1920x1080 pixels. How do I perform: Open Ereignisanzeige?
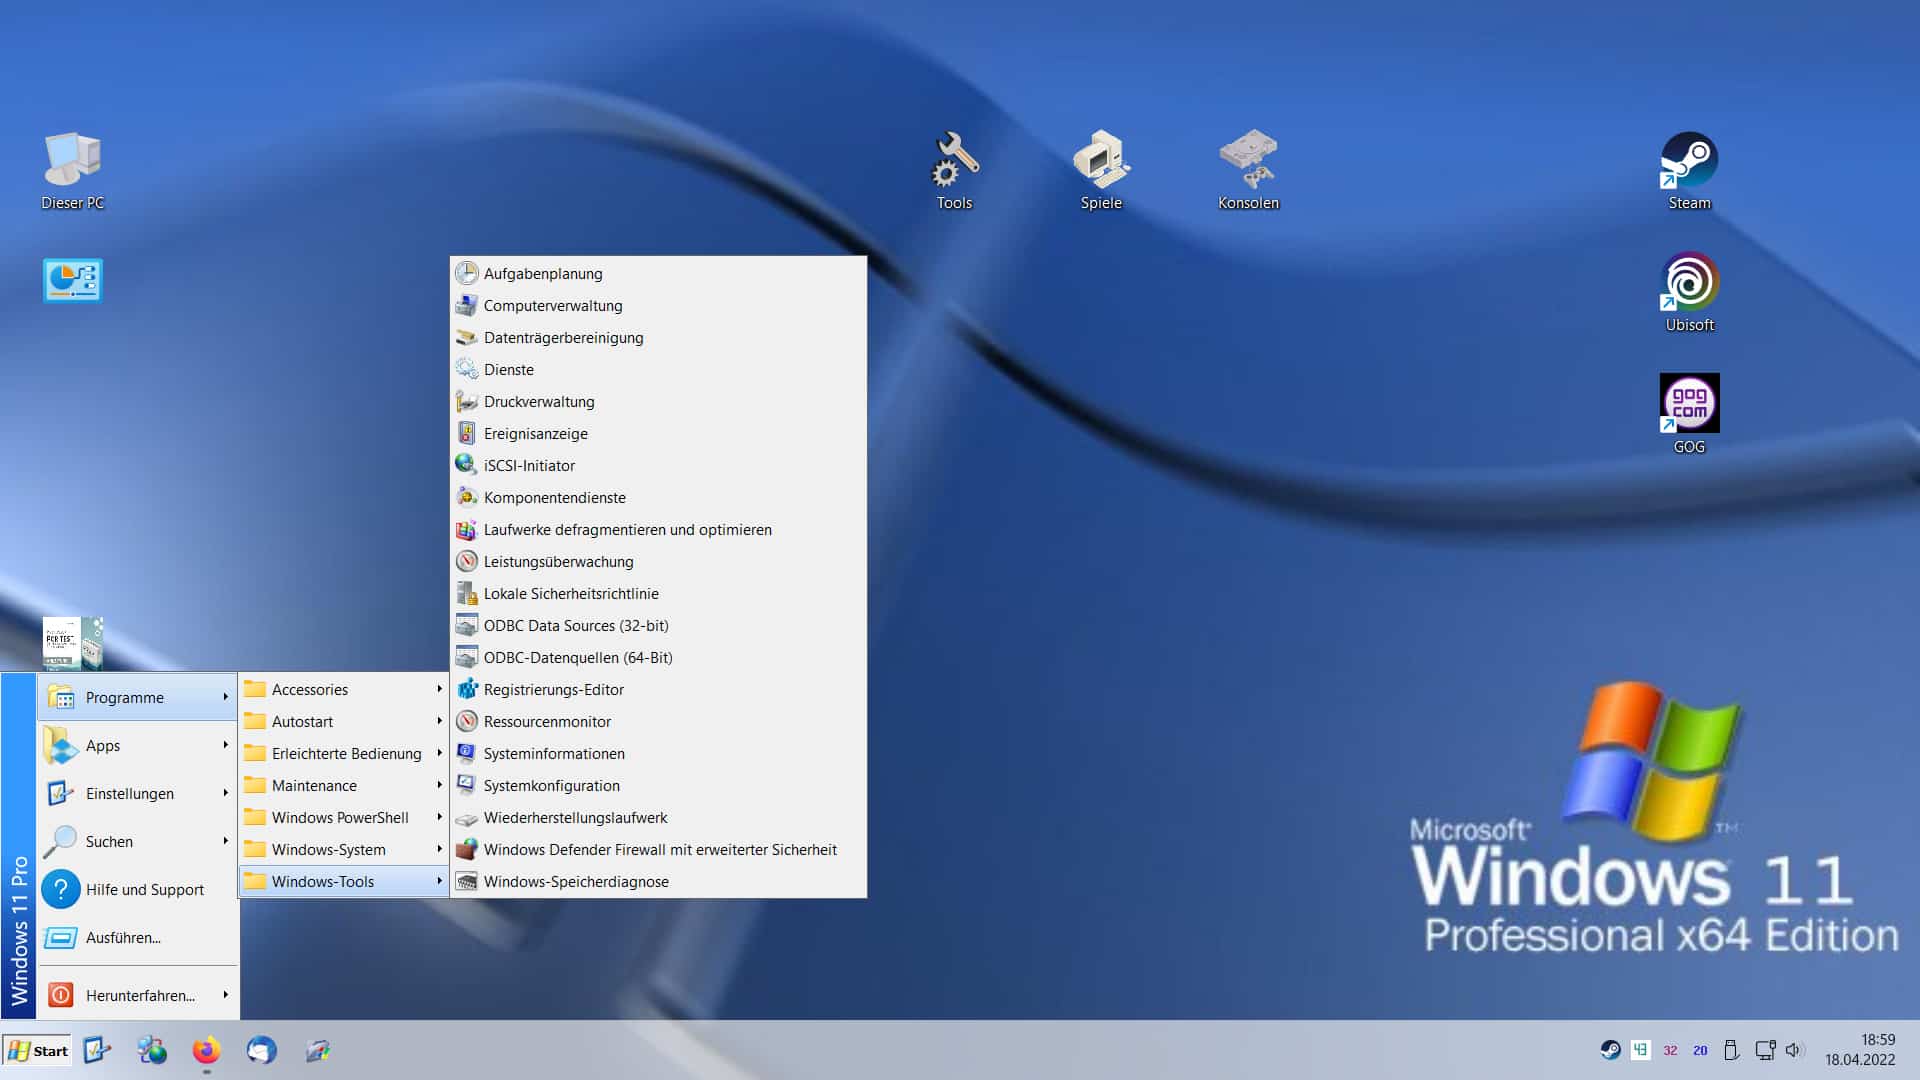(658, 433)
